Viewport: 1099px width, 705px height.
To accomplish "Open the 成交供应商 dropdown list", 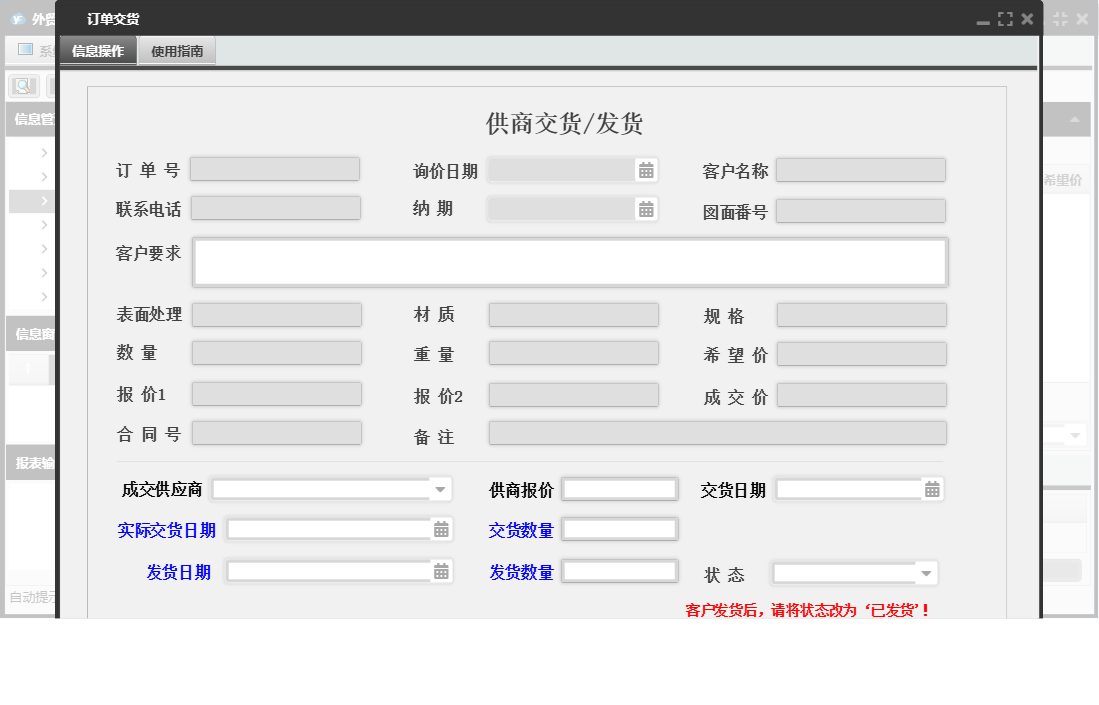I will point(439,489).
